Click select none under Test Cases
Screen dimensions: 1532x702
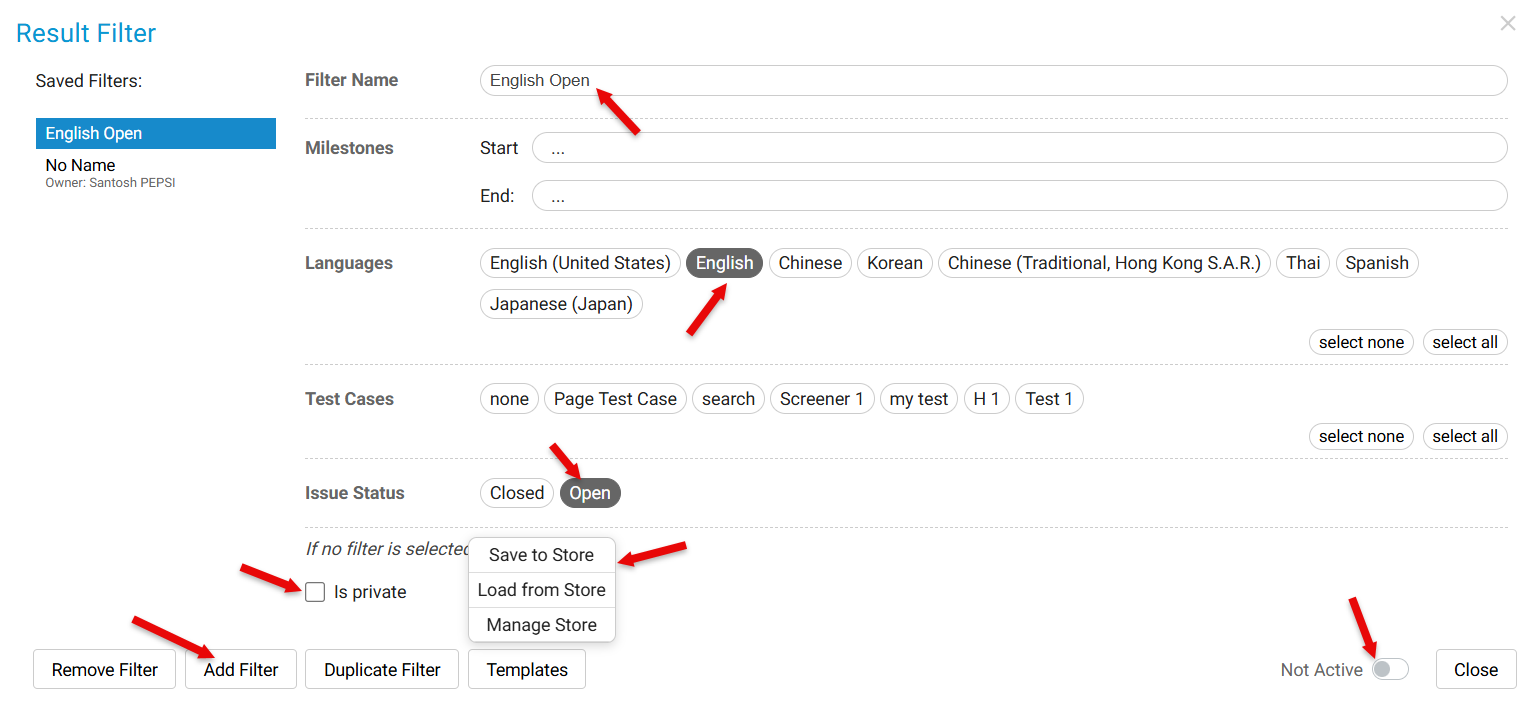(x=1361, y=436)
